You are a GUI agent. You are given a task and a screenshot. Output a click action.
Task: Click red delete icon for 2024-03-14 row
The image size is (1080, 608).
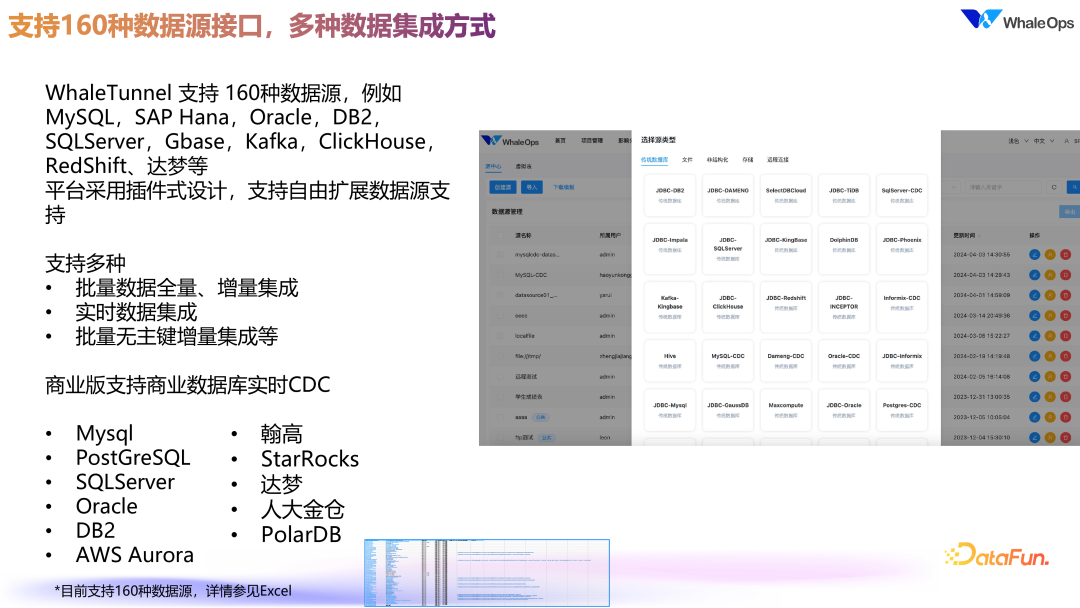point(1066,315)
